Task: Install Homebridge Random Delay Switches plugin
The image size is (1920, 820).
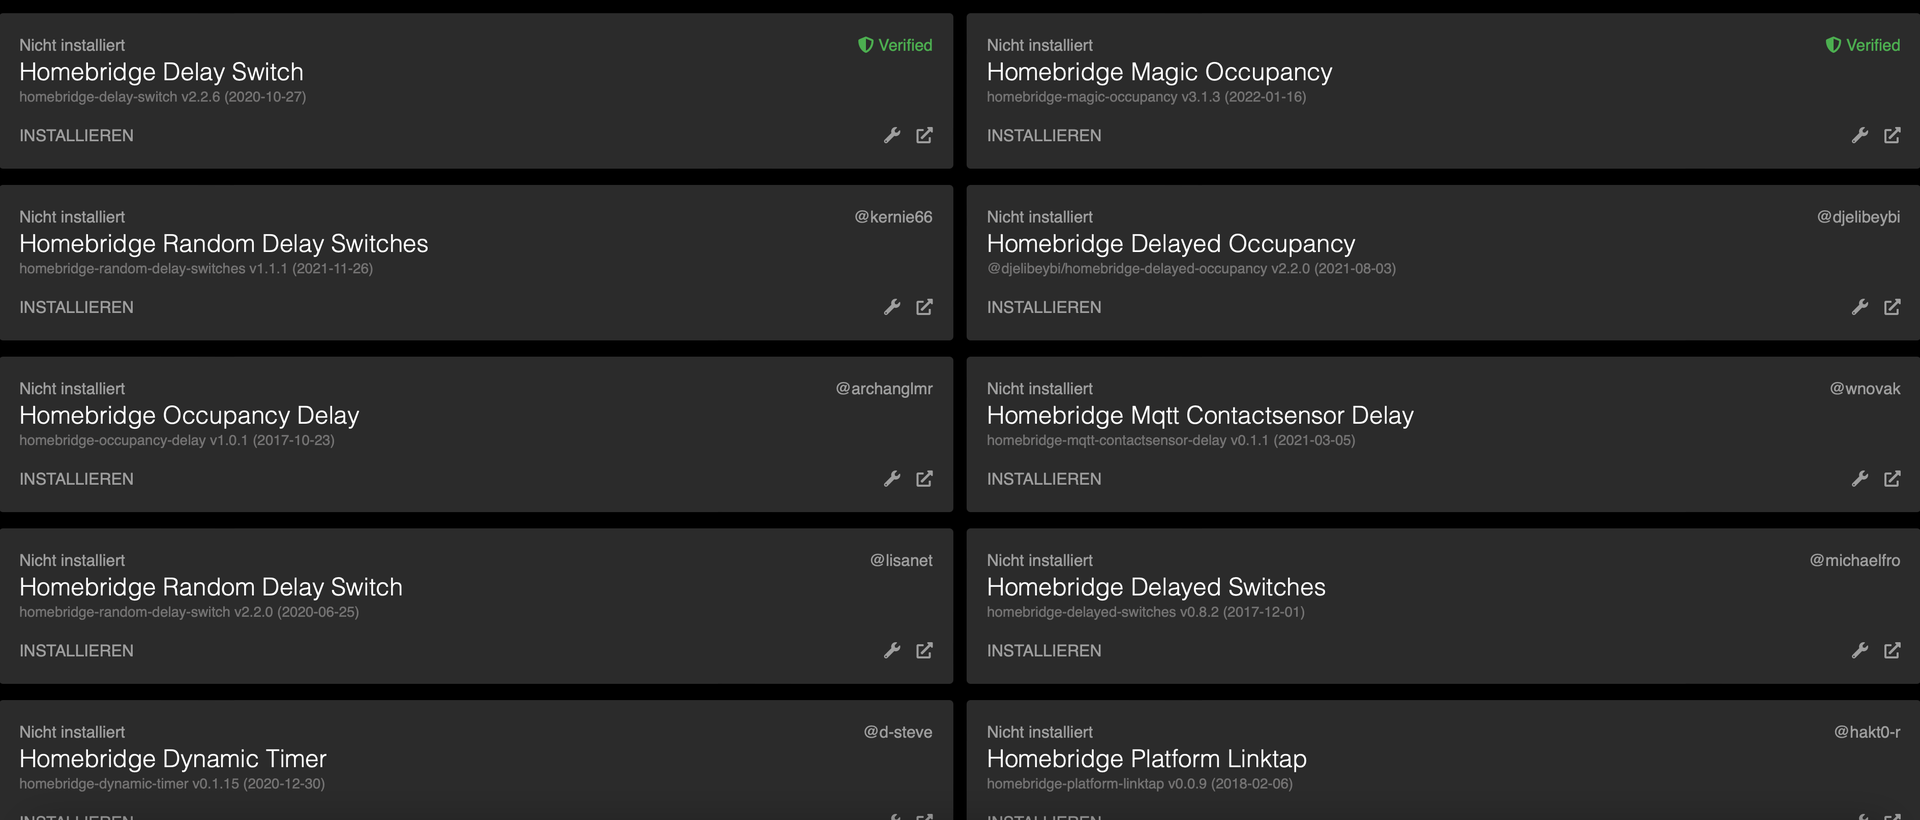Action: [x=76, y=308]
